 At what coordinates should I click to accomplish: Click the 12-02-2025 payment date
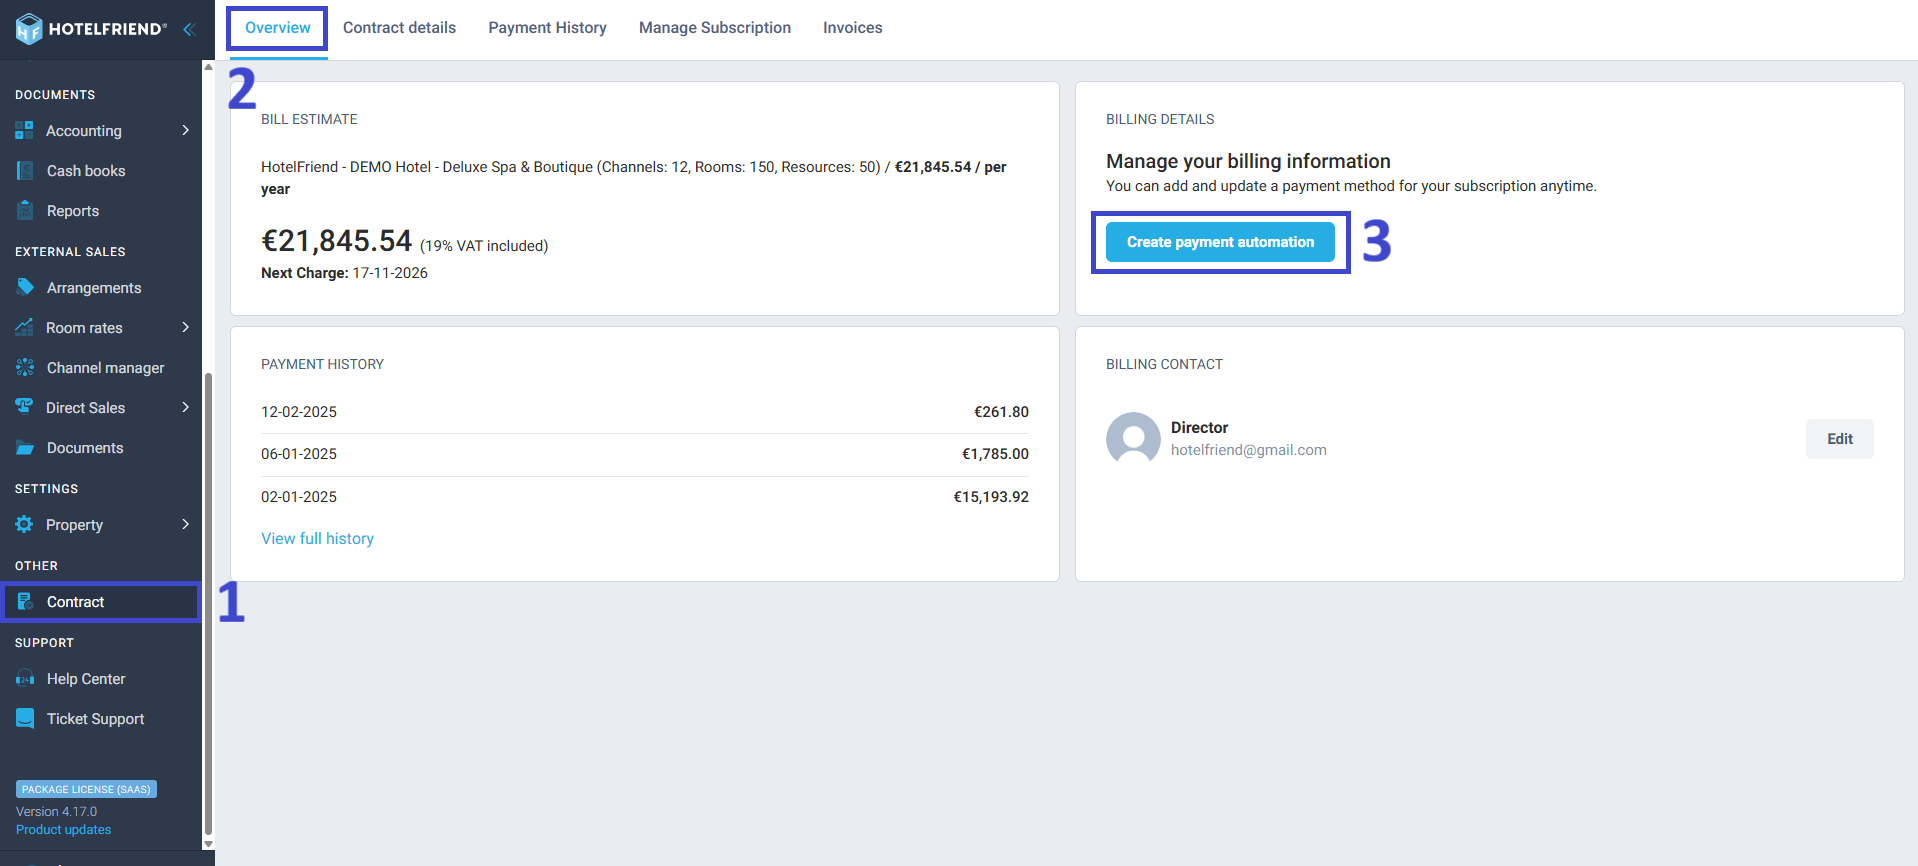click(x=299, y=412)
